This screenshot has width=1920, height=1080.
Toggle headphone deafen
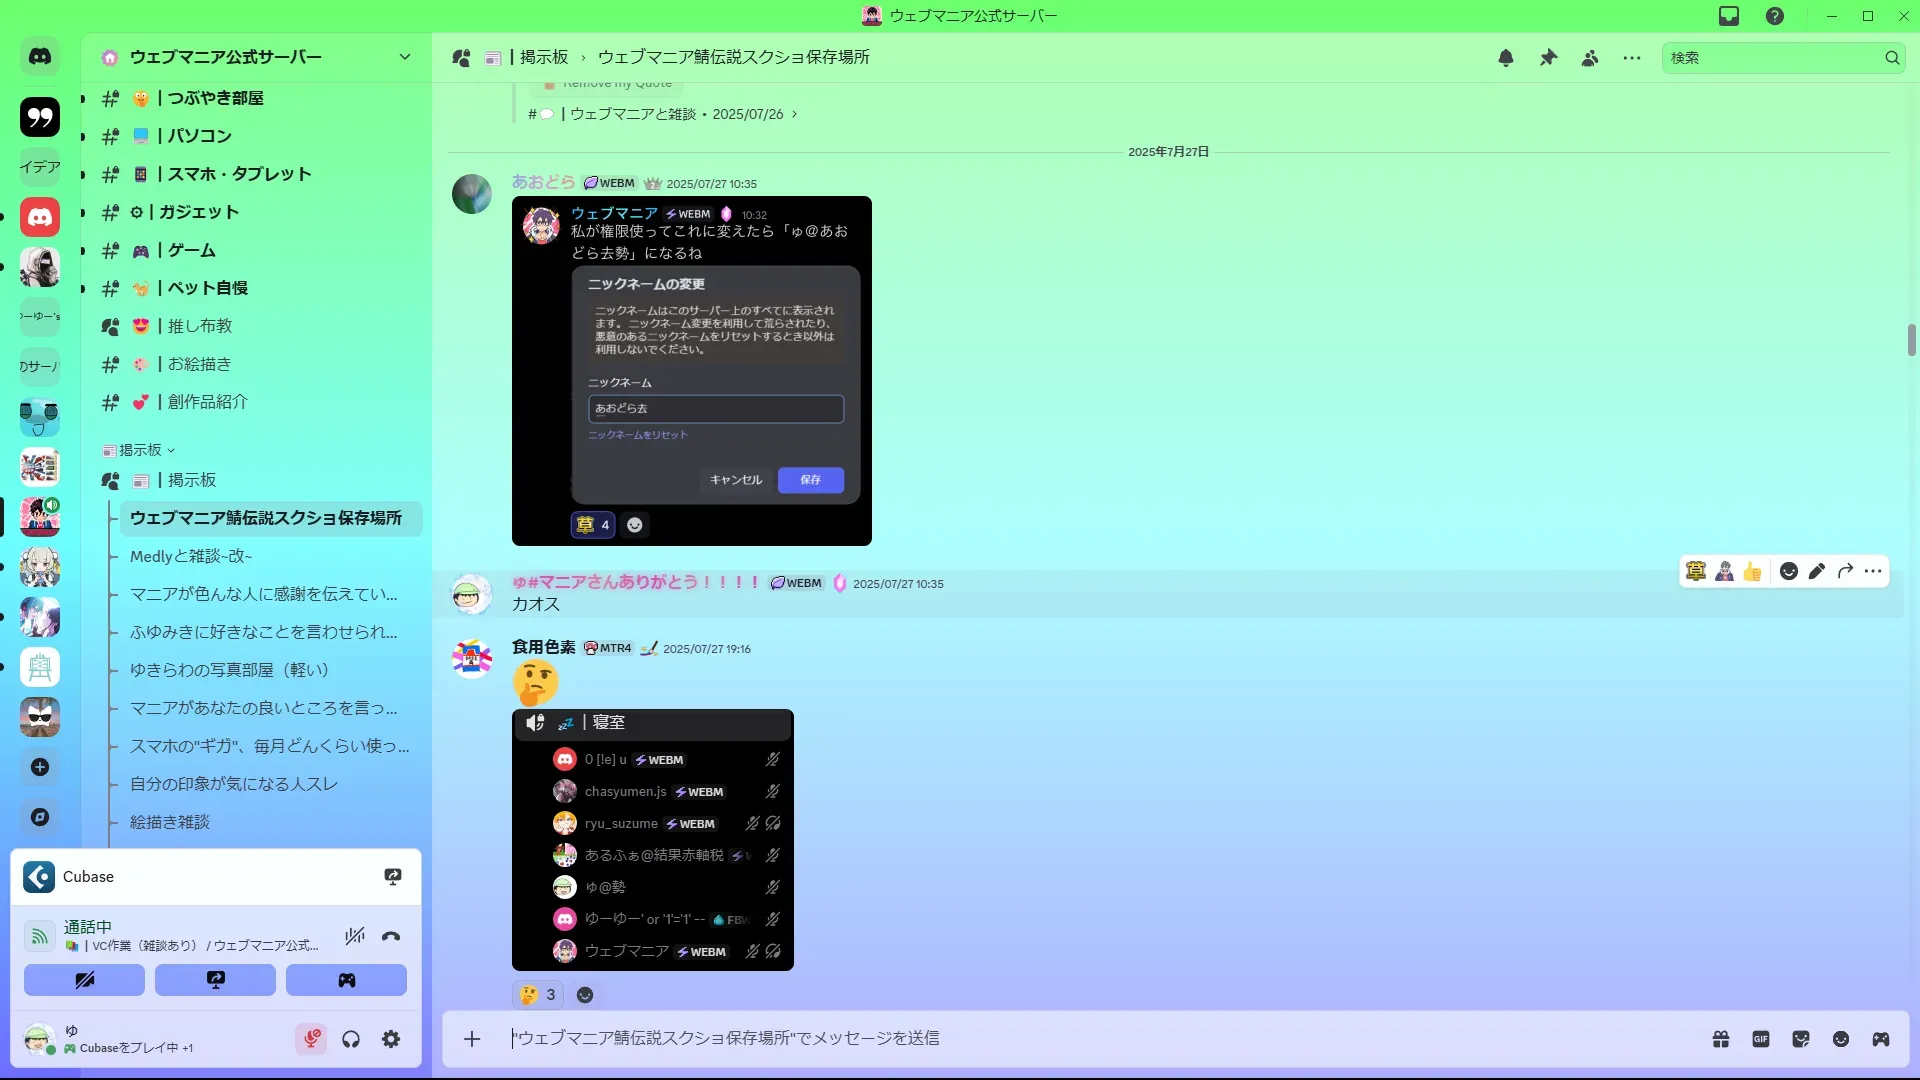point(351,1039)
